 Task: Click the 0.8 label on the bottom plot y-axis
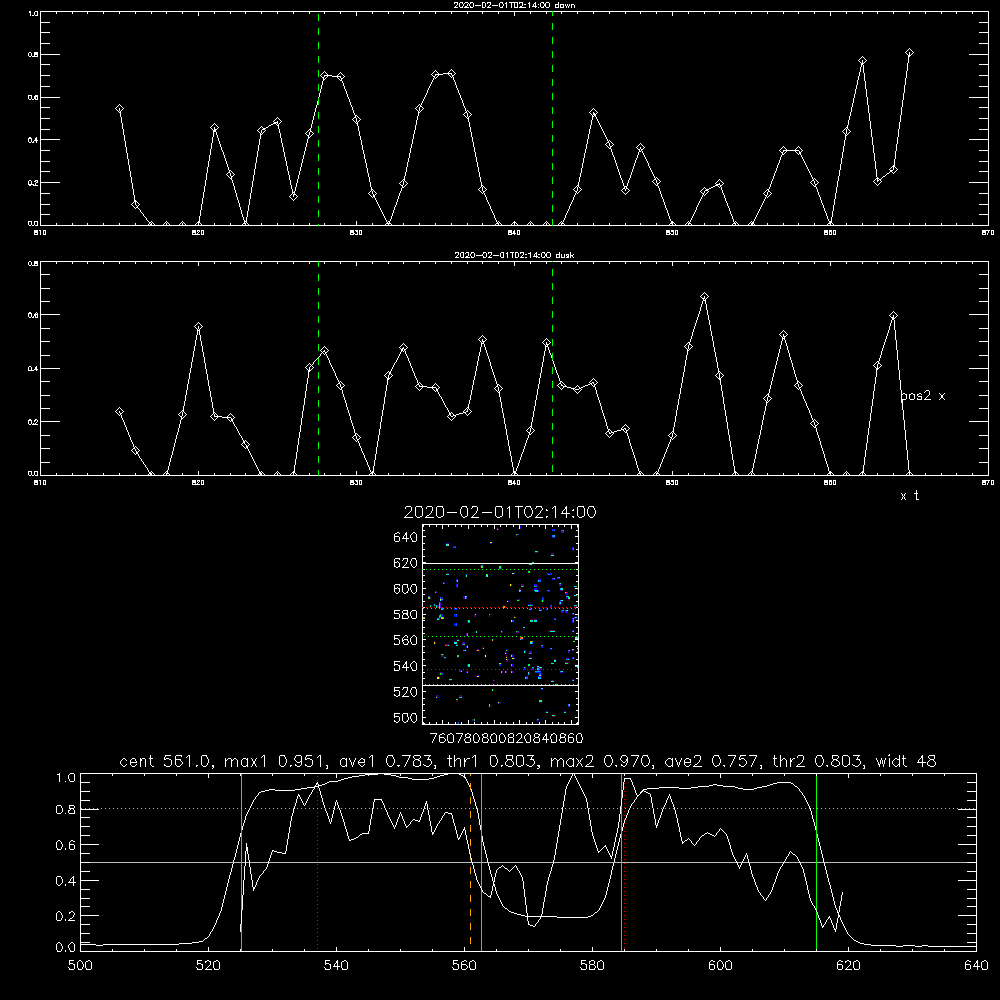tap(66, 809)
